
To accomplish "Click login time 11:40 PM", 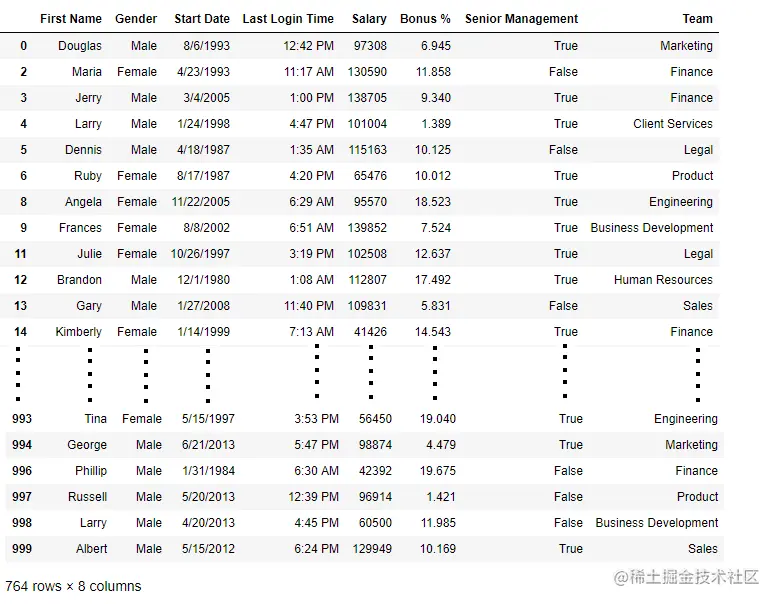I will point(309,306).
